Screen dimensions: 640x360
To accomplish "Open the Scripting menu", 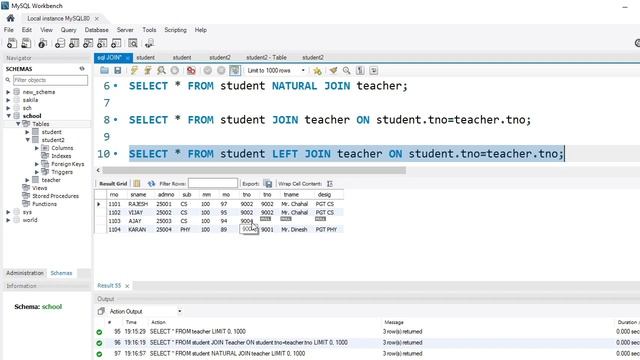I will pos(176,30).
